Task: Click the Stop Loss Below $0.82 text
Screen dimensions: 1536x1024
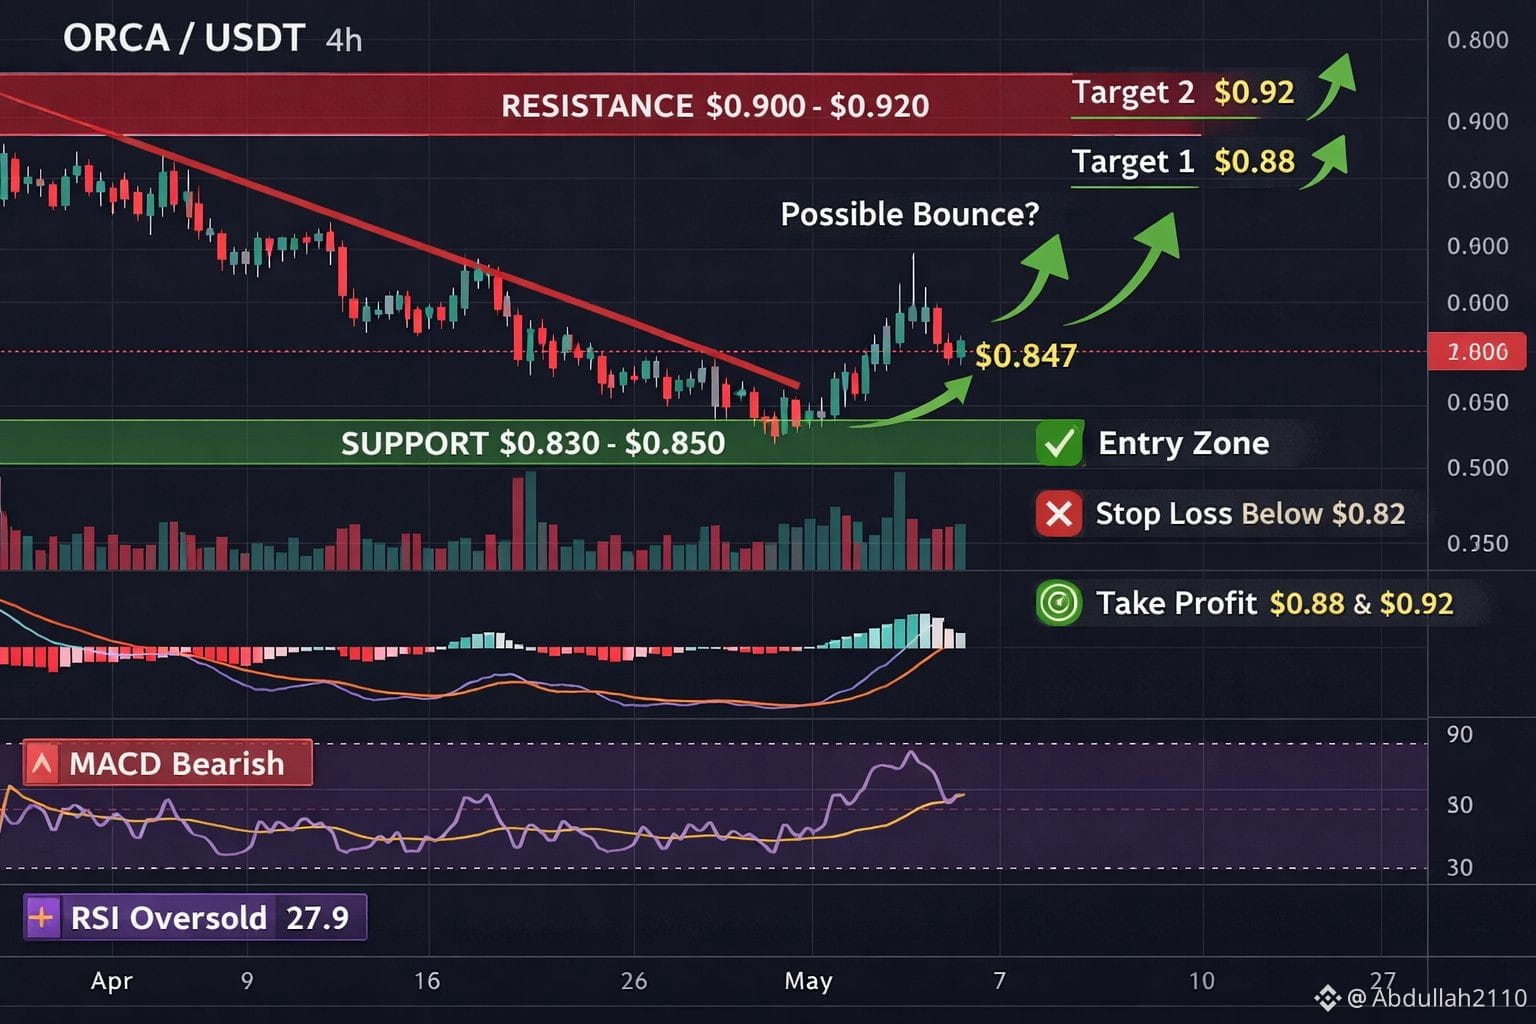Action: point(1251,514)
